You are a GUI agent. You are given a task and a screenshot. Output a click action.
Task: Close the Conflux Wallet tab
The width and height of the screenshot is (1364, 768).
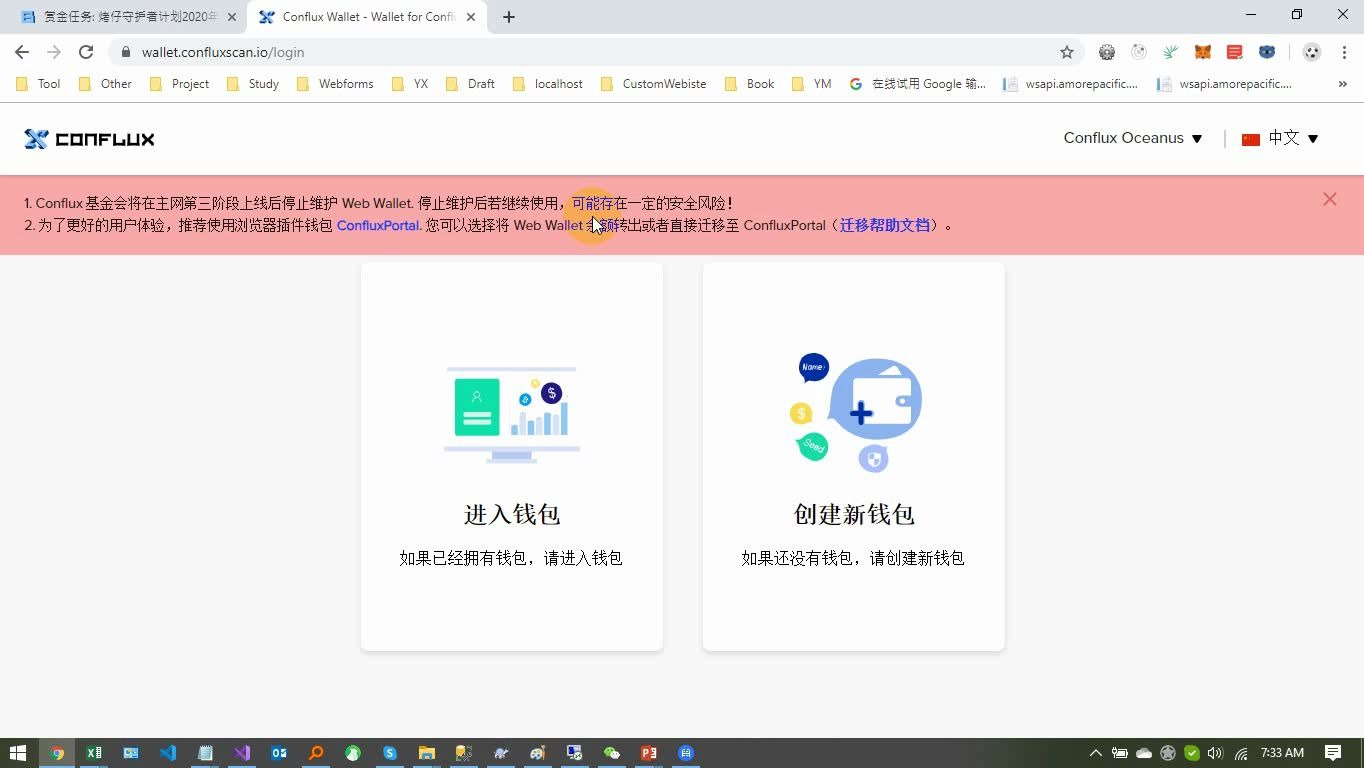click(471, 17)
